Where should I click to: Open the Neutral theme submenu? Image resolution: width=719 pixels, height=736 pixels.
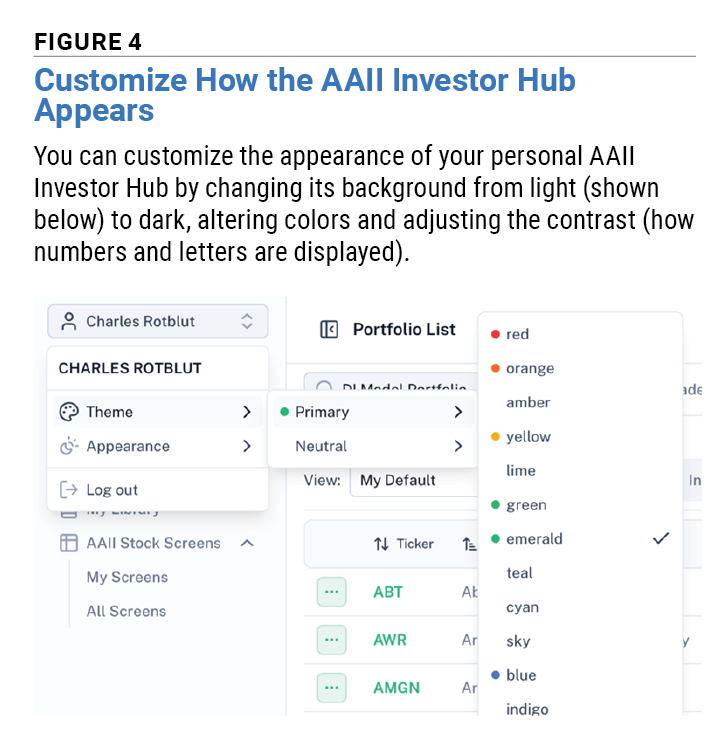373,446
